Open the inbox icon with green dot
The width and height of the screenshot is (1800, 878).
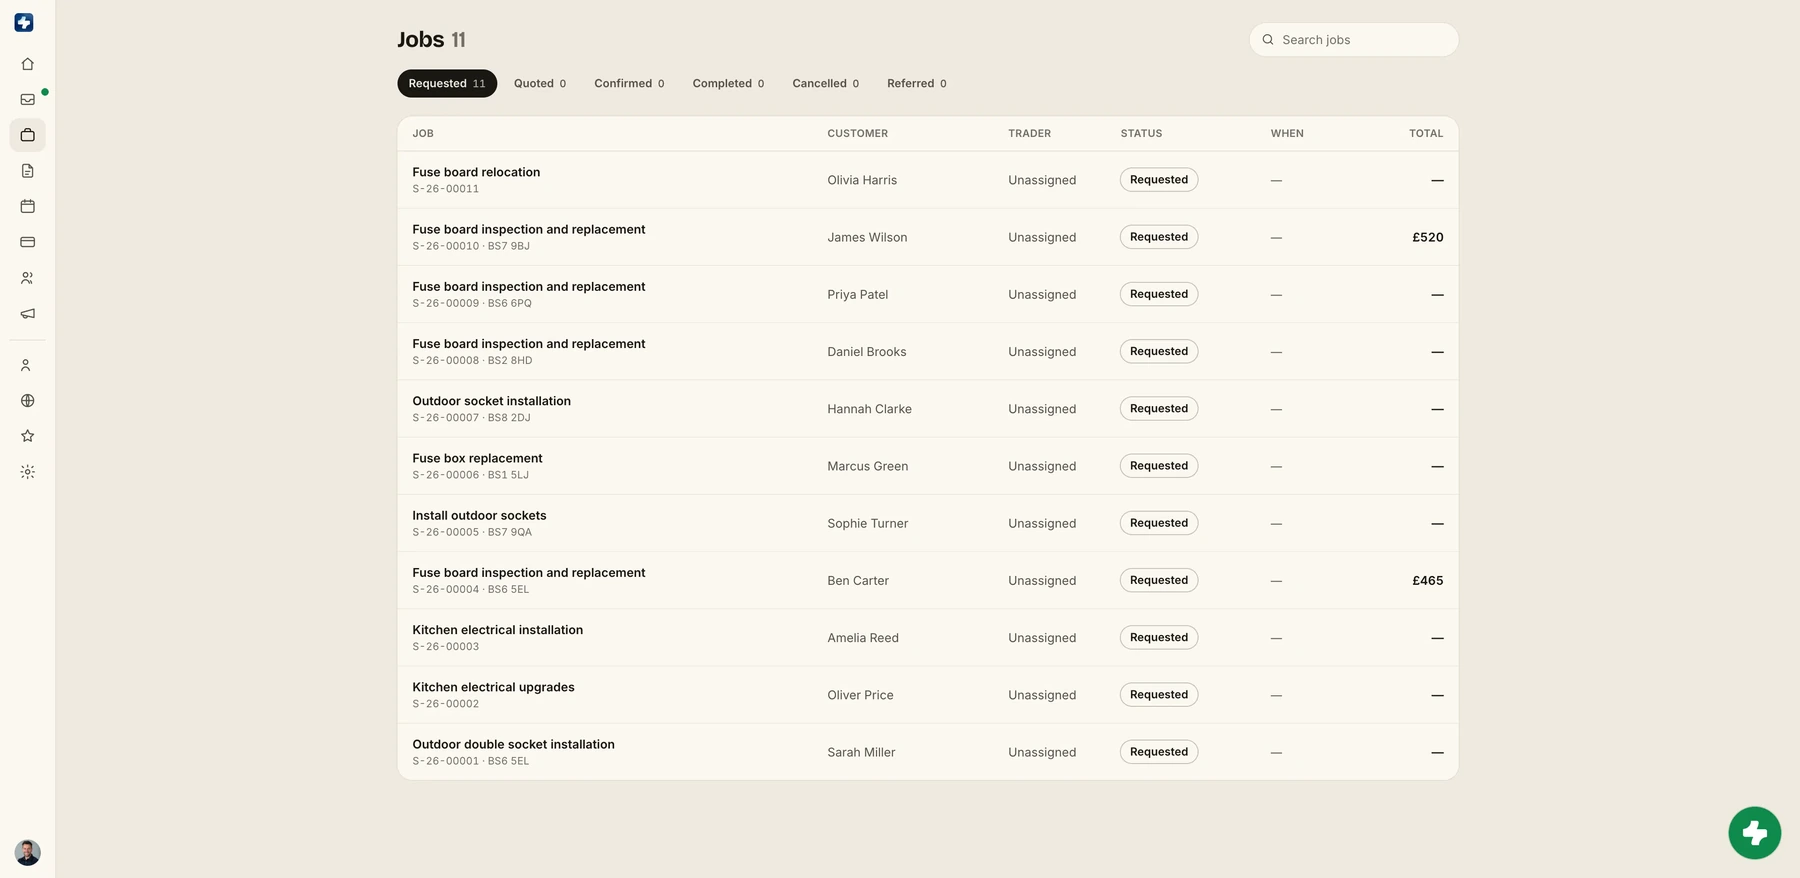[x=27, y=99]
